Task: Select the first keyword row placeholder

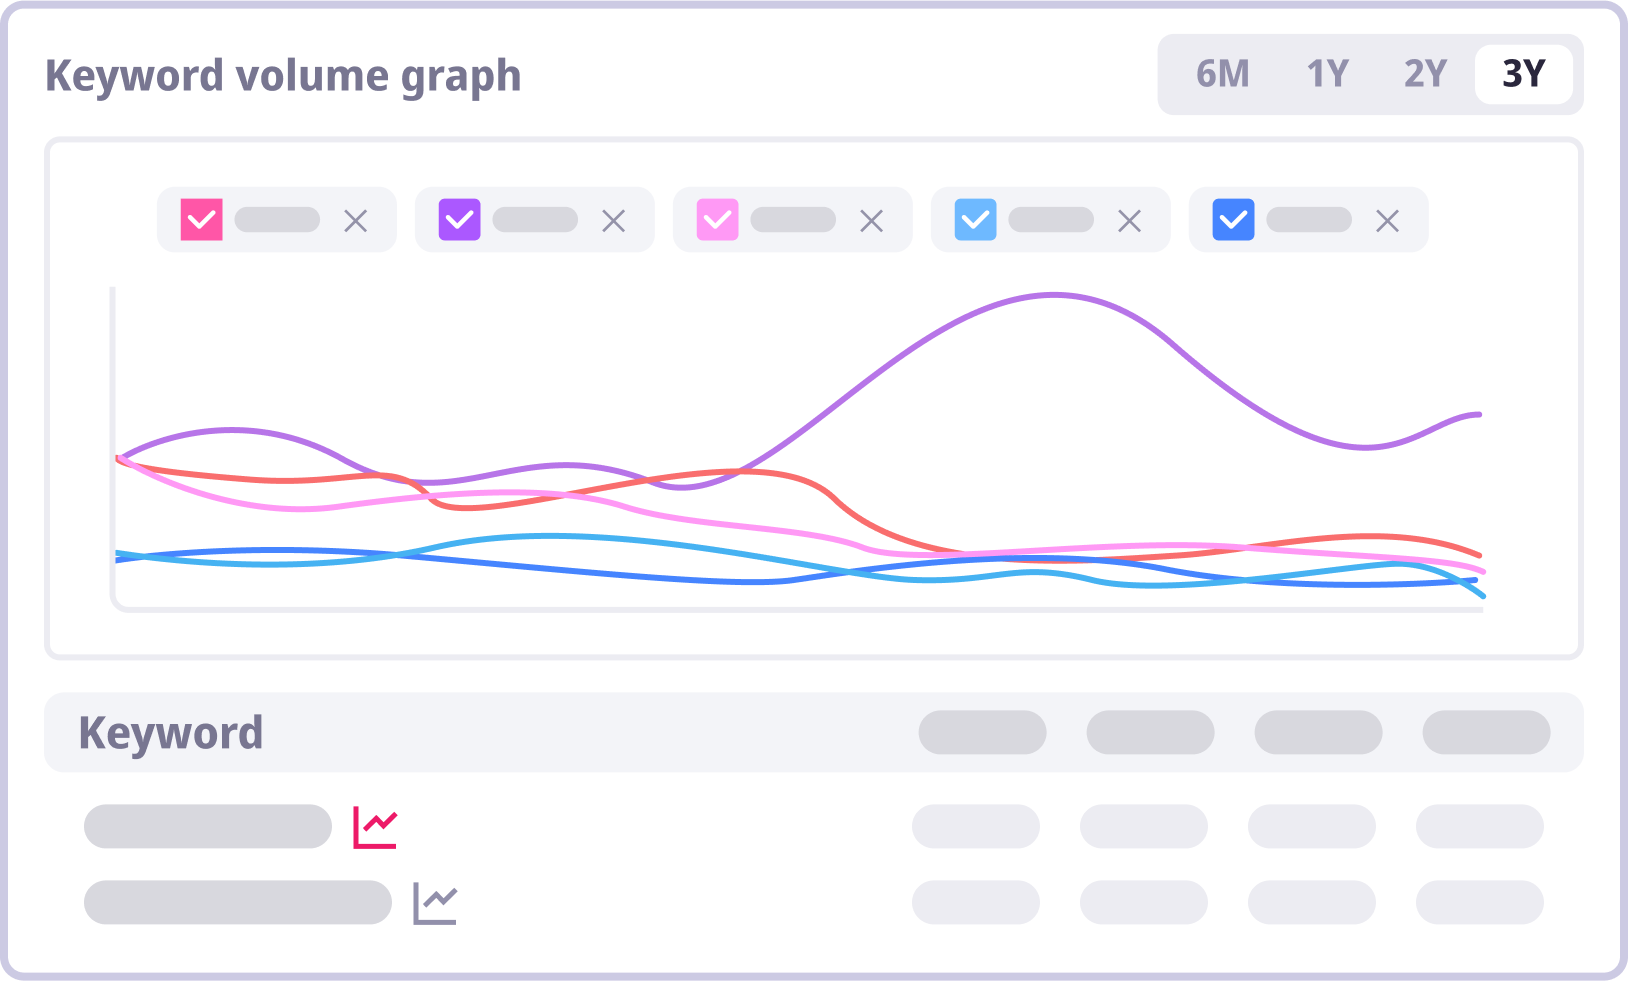Action: click(x=208, y=827)
